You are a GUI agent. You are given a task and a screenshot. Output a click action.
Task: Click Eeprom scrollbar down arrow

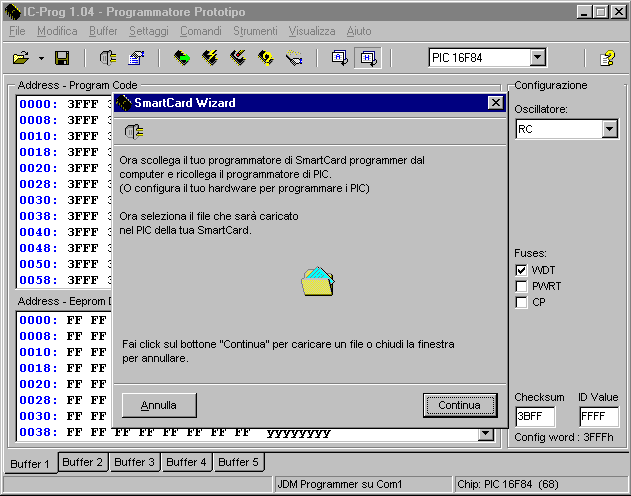click(x=486, y=434)
